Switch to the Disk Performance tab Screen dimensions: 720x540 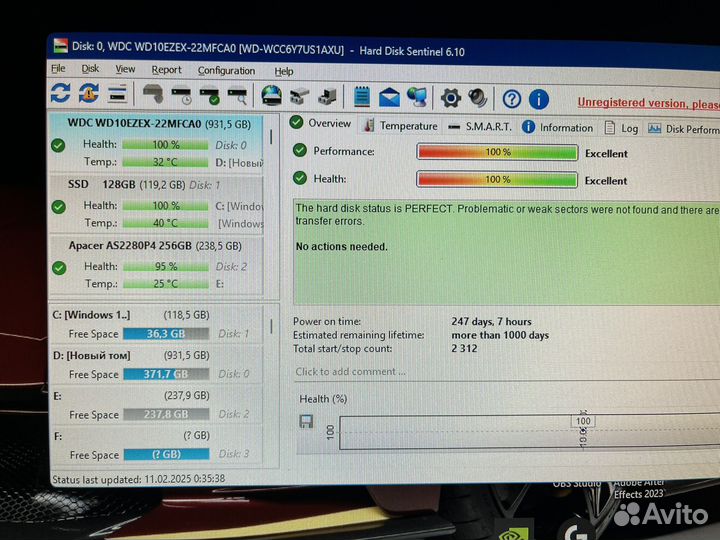pyautogui.click(x=683, y=129)
